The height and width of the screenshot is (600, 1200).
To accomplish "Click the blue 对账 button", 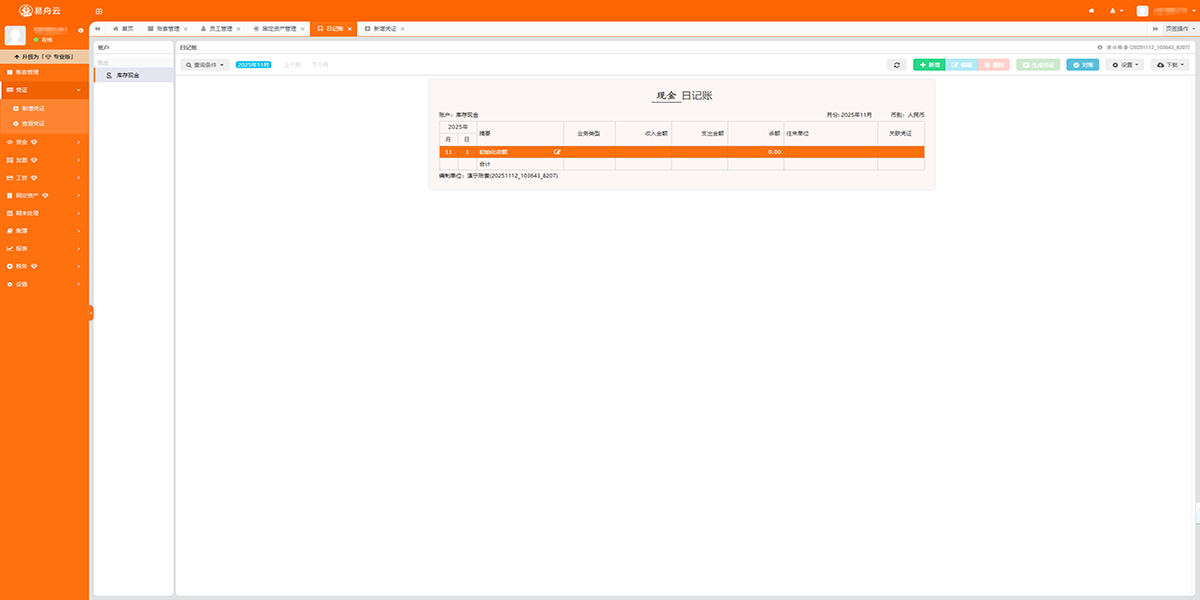I will point(1082,65).
